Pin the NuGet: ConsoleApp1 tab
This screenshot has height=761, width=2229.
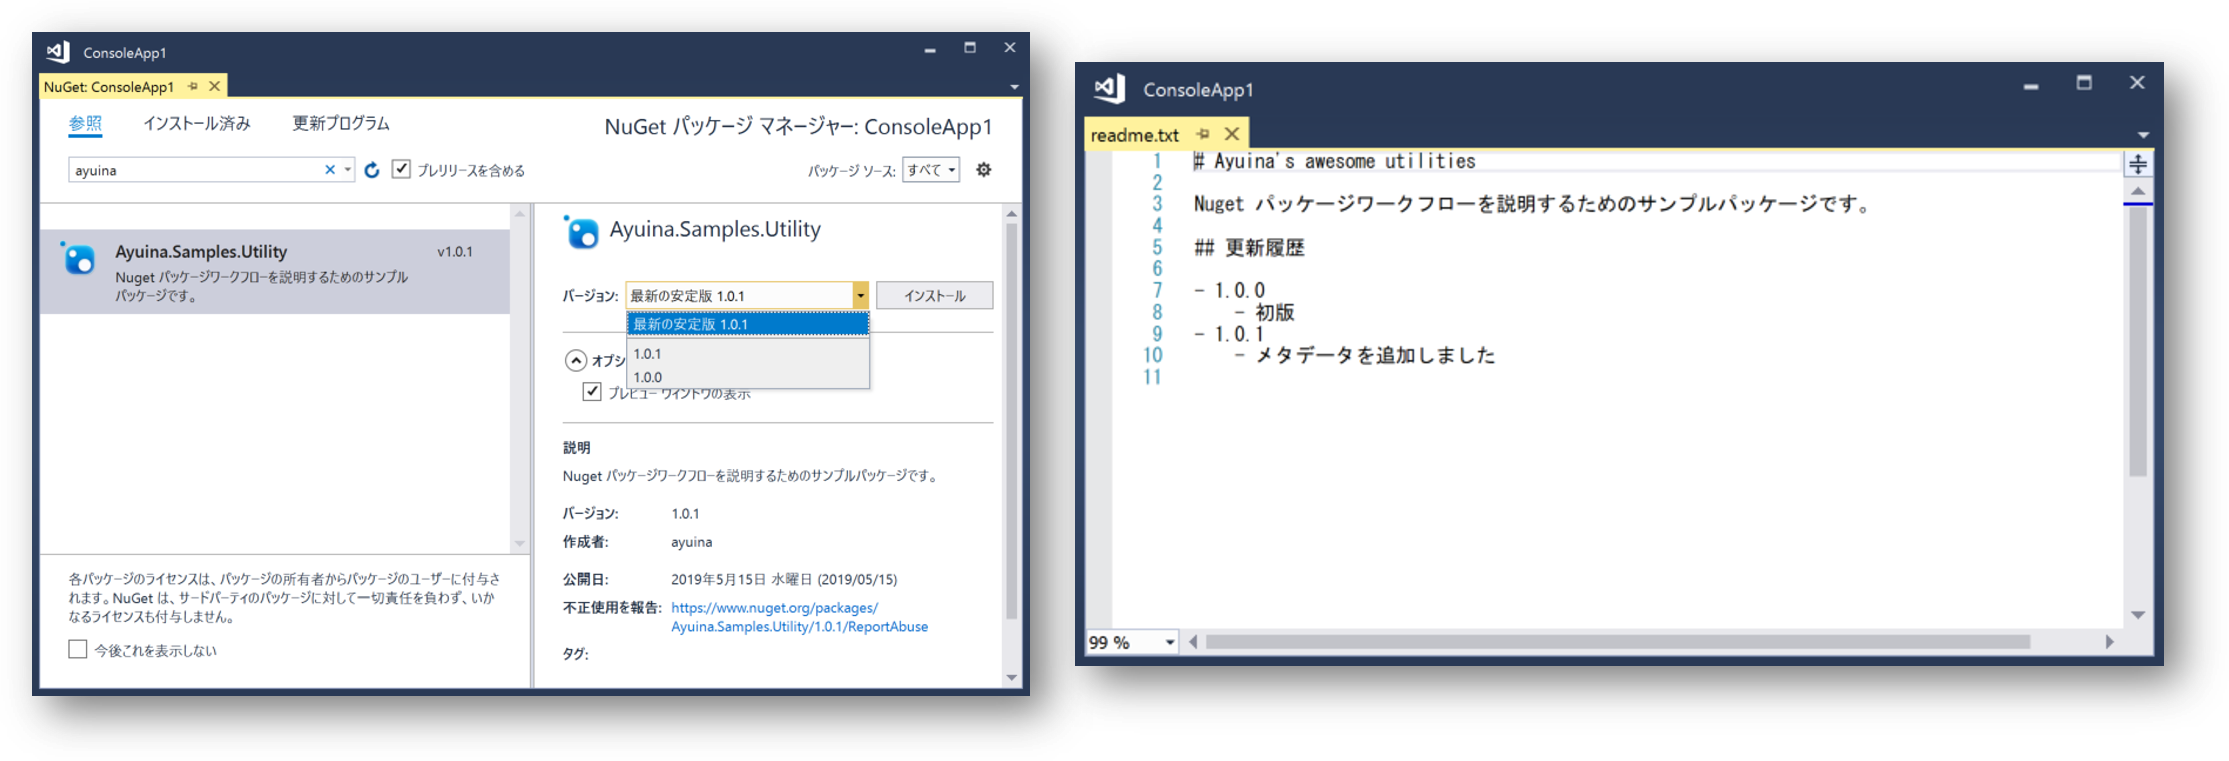[x=193, y=87]
